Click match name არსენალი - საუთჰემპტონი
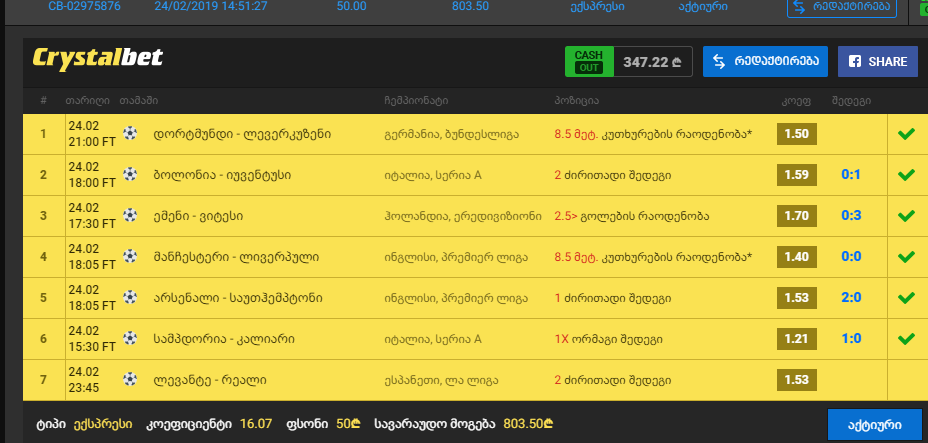This screenshot has height=443, width=928. click(238, 298)
